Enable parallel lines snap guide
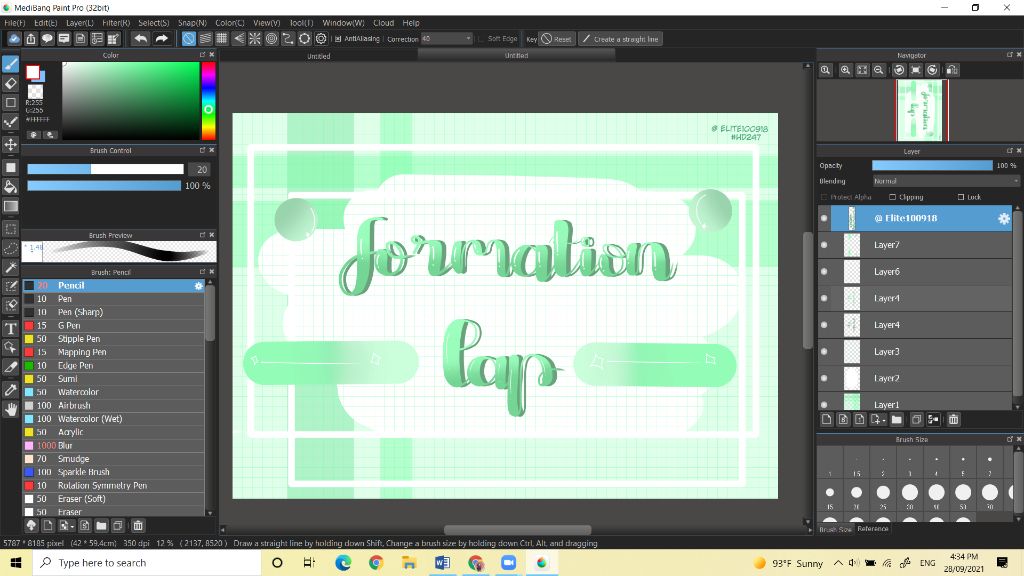The height and width of the screenshot is (576, 1024). point(205,39)
